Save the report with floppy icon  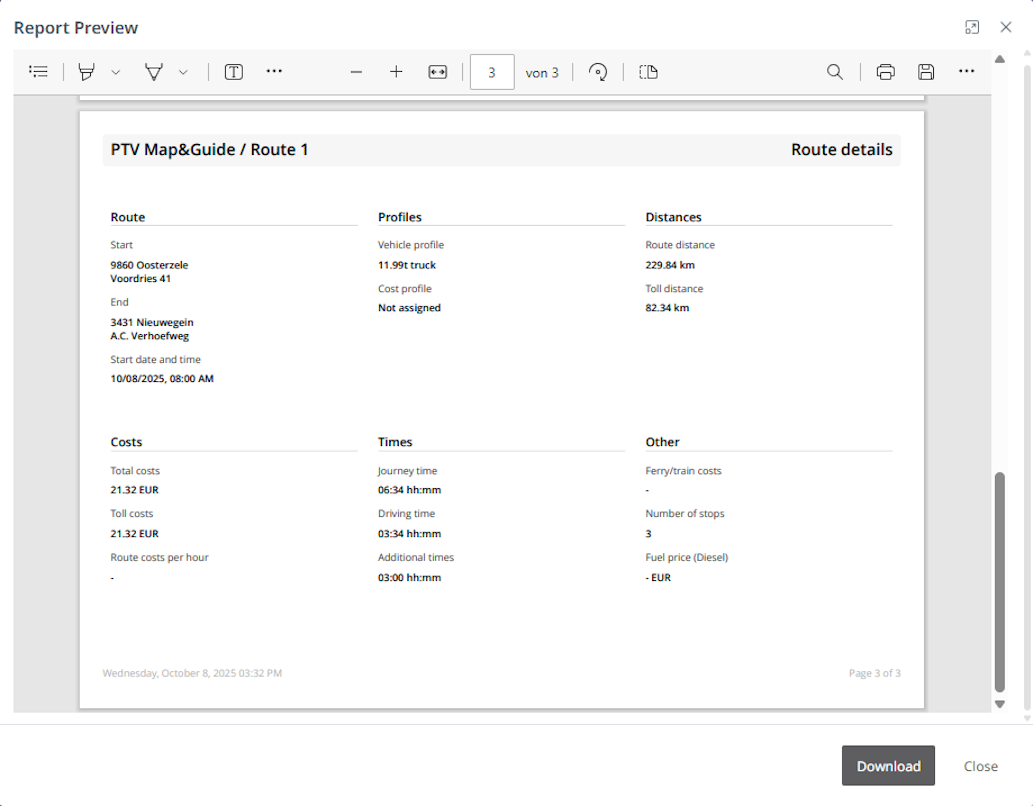(926, 72)
